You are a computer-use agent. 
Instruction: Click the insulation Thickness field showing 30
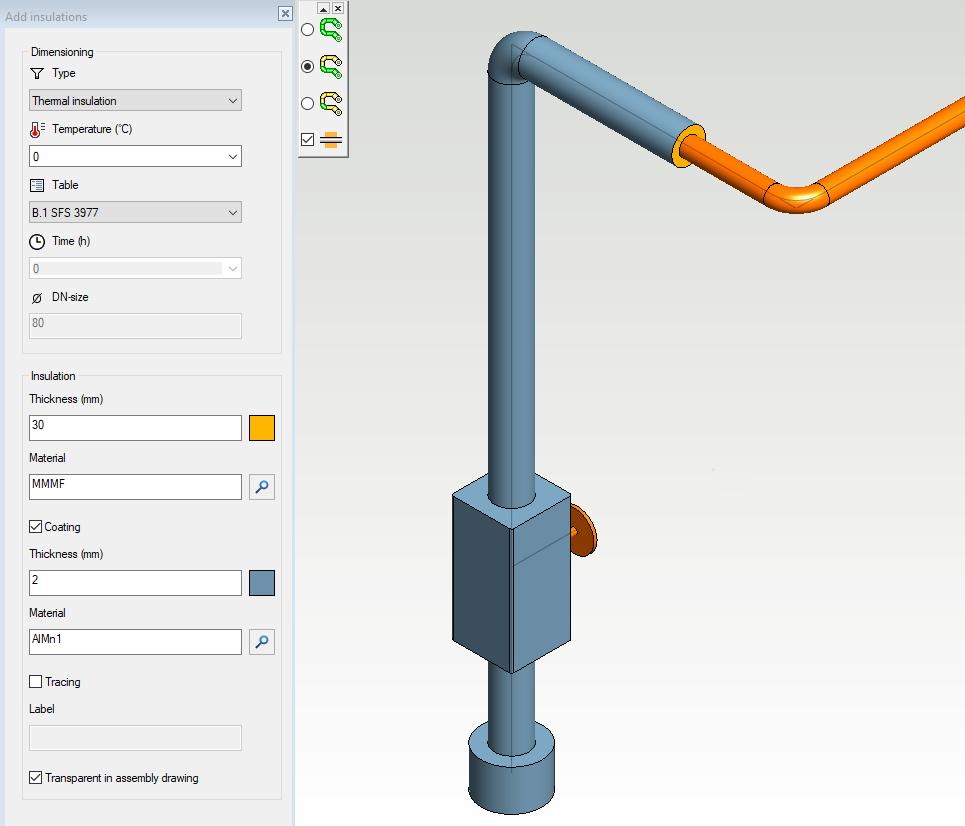pos(135,428)
